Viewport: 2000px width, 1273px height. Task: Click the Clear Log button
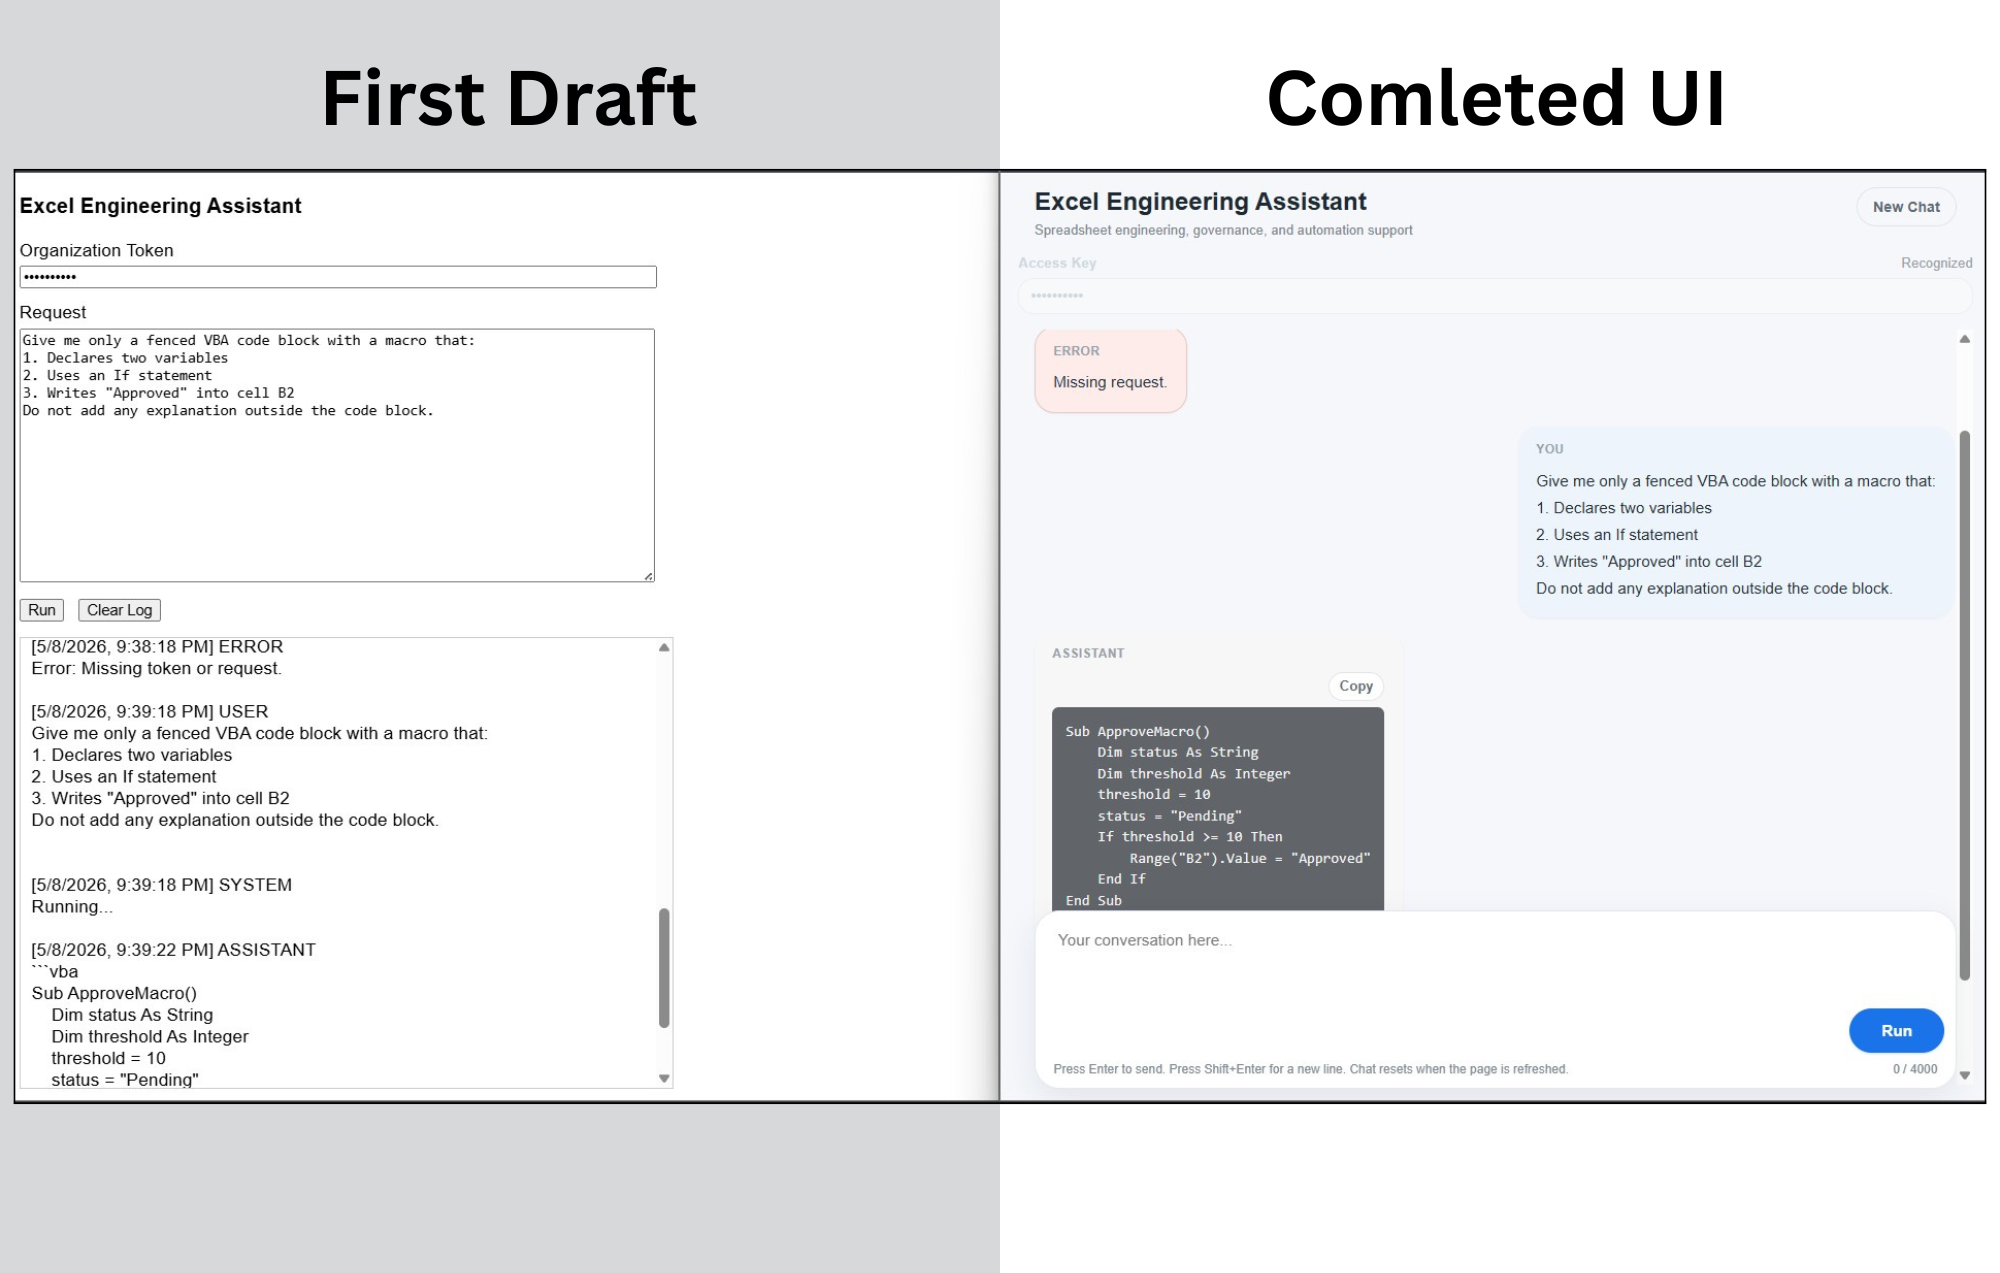pos(119,610)
